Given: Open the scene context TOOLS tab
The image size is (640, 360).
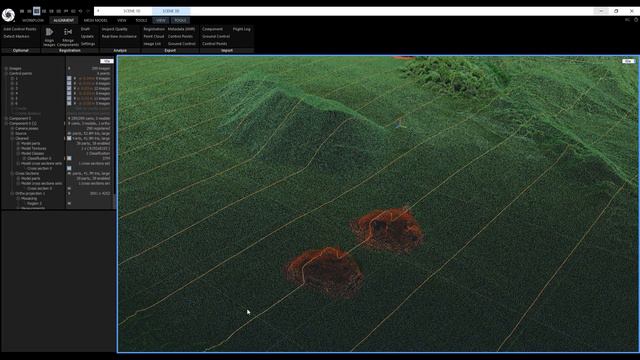Looking at the screenshot, I should coord(180,20).
